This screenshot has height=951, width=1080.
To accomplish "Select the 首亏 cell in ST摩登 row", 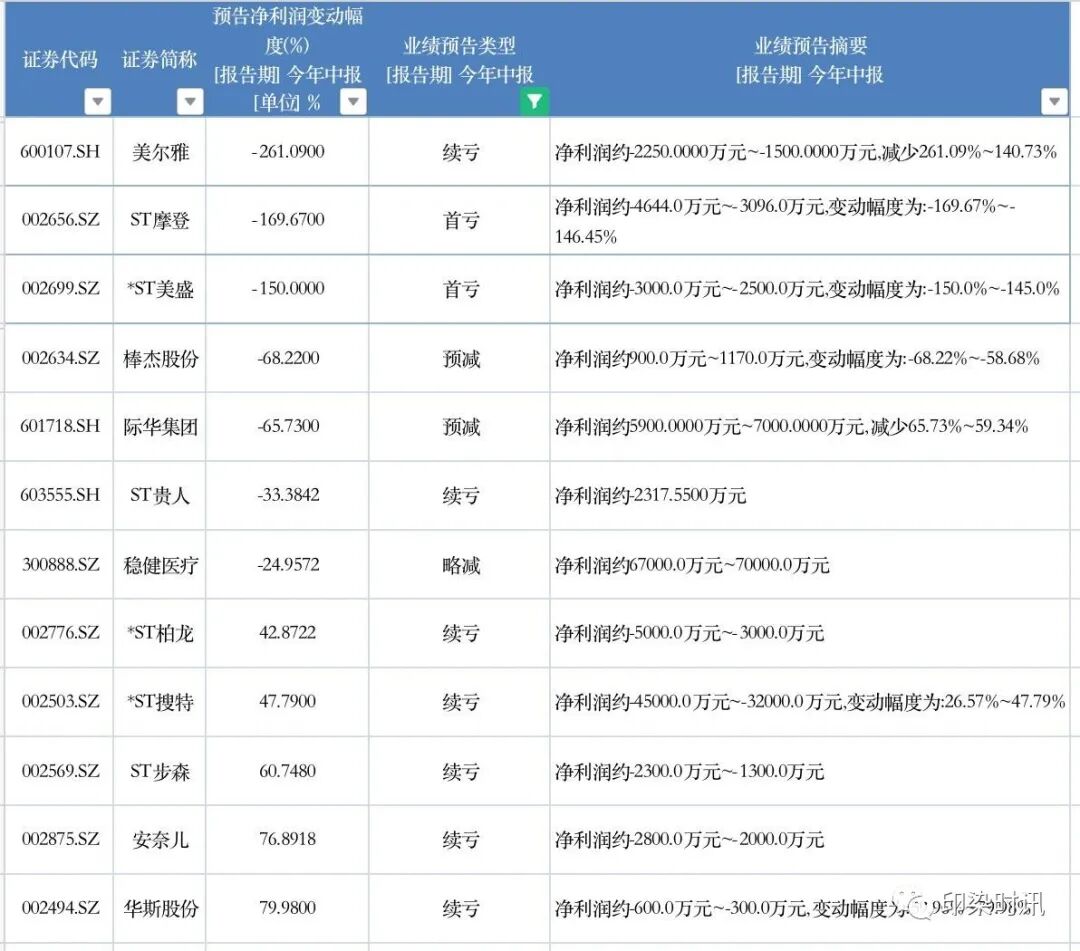I will tap(459, 220).
